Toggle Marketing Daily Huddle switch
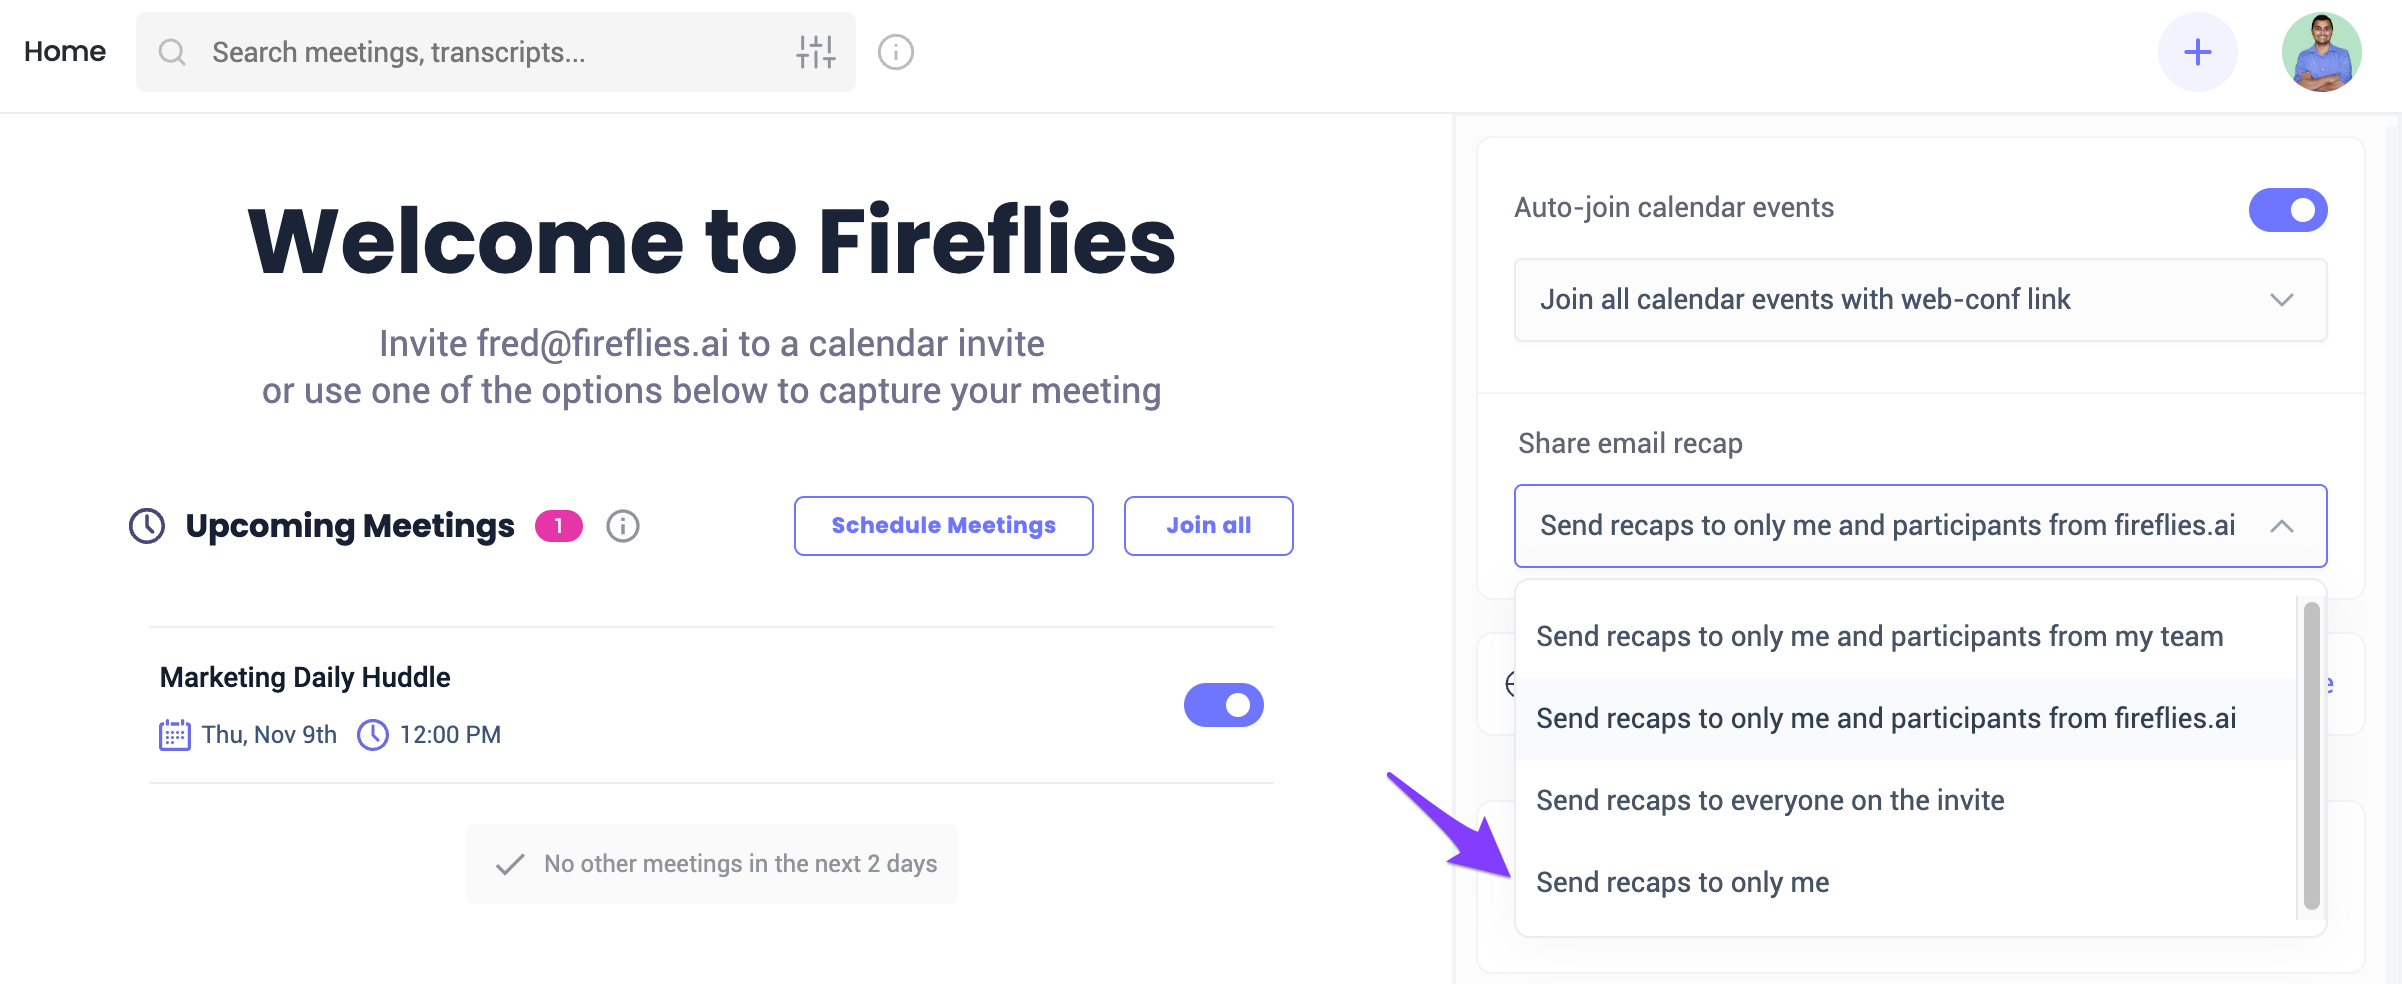The width and height of the screenshot is (2402, 984). (x=1223, y=705)
